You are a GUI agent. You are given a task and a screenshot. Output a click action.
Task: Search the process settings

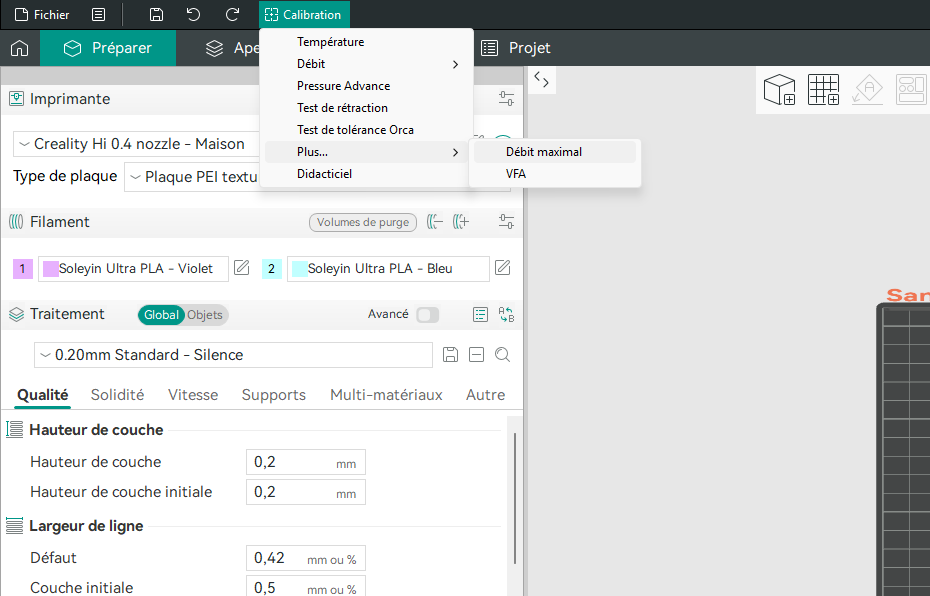502,355
